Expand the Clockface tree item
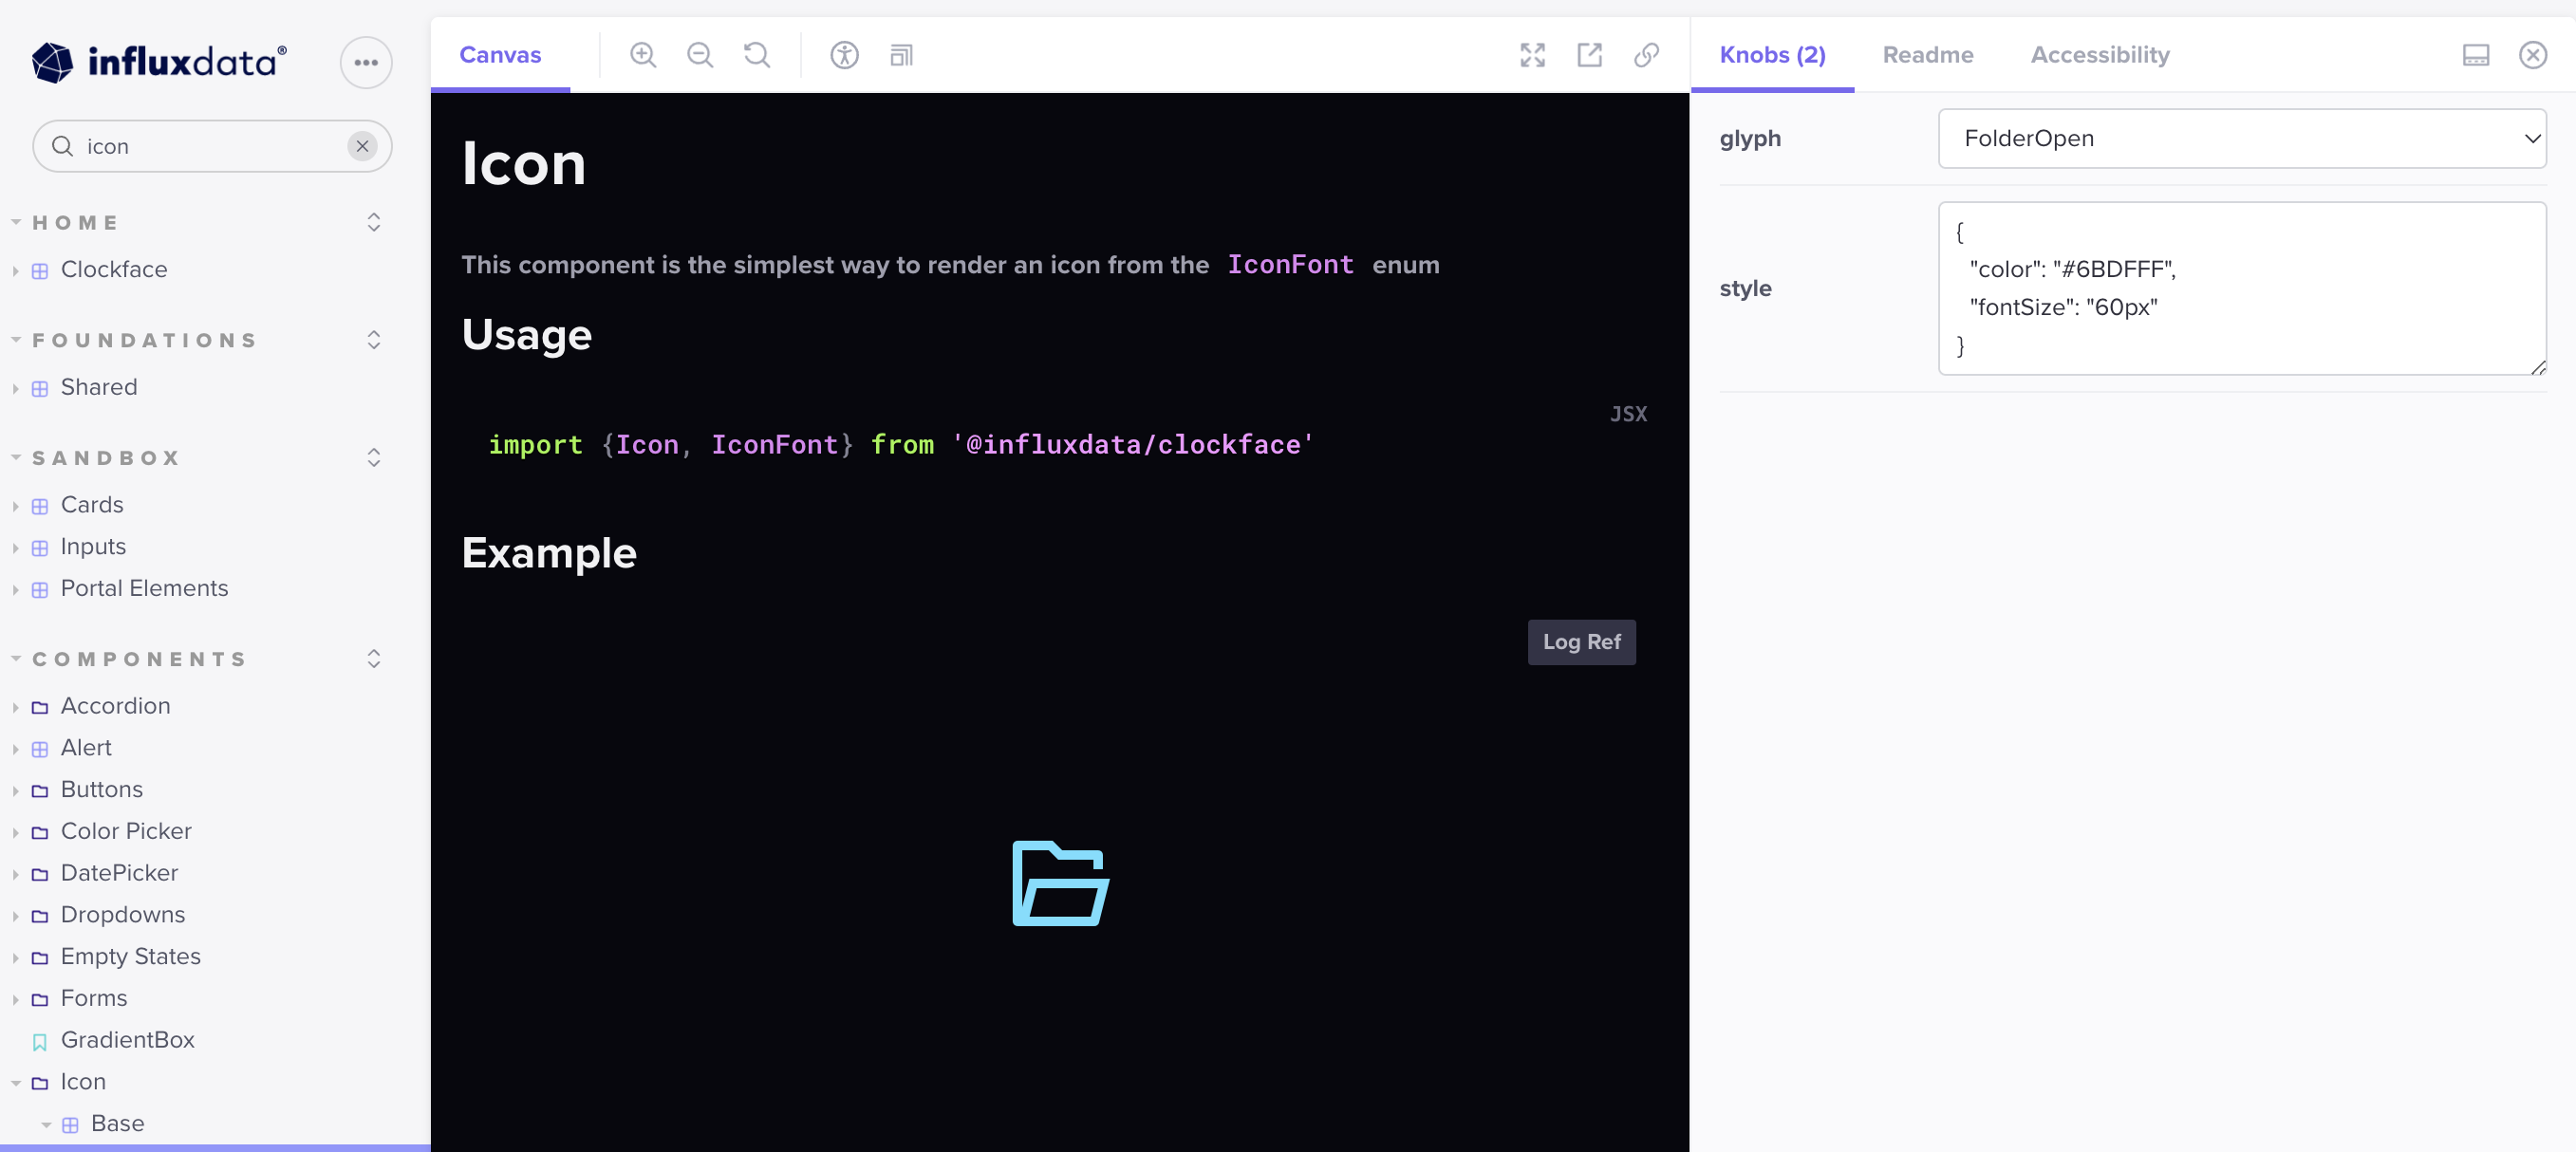The height and width of the screenshot is (1152, 2576). pyautogui.click(x=15, y=269)
